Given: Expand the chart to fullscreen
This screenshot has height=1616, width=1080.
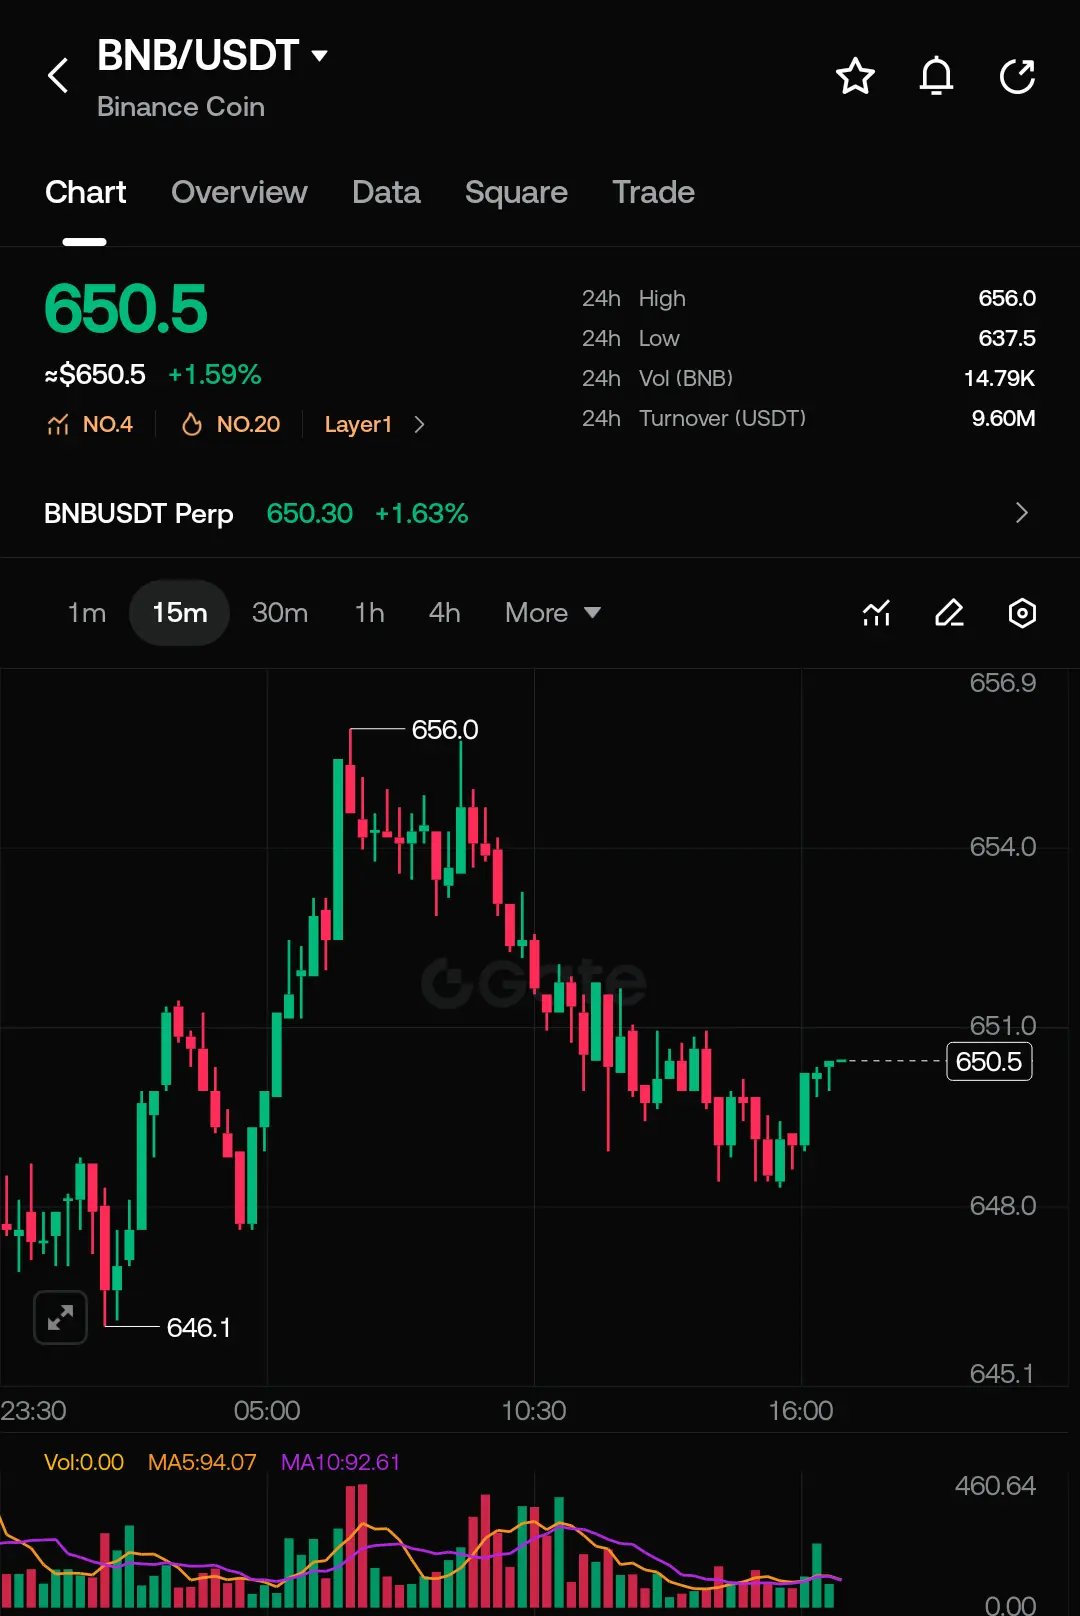Looking at the screenshot, I should [x=60, y=1317].
